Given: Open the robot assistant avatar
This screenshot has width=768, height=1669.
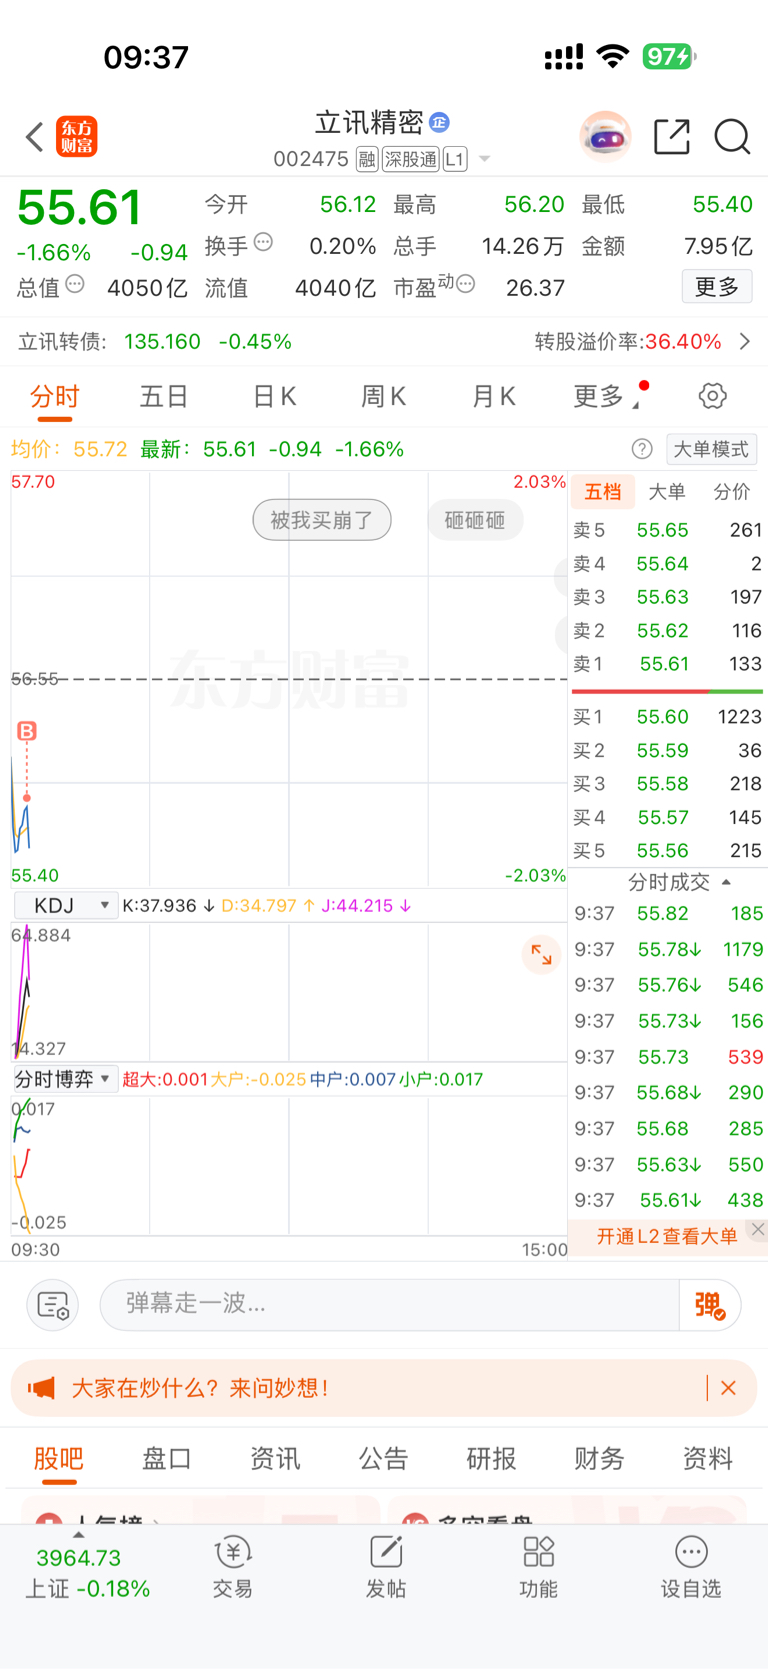Looking at the screenshot, I should 605,136.
